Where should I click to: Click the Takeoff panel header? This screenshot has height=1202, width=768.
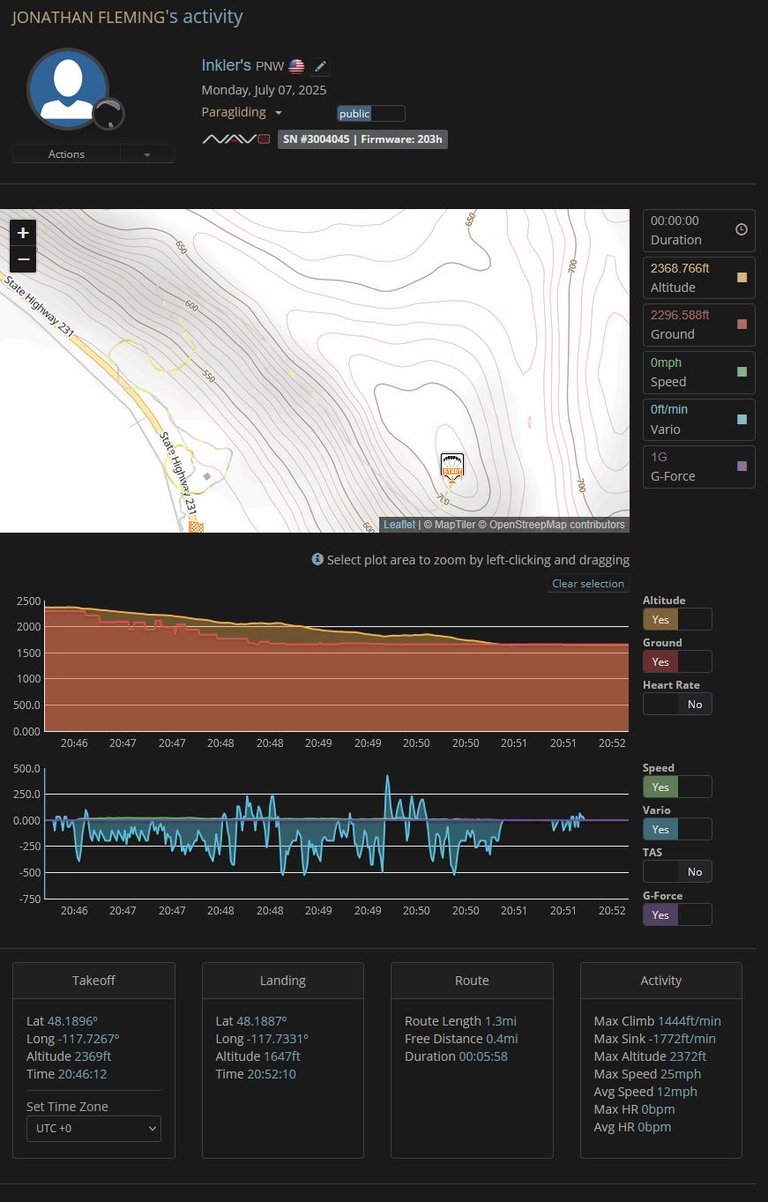tap(93, 981)
